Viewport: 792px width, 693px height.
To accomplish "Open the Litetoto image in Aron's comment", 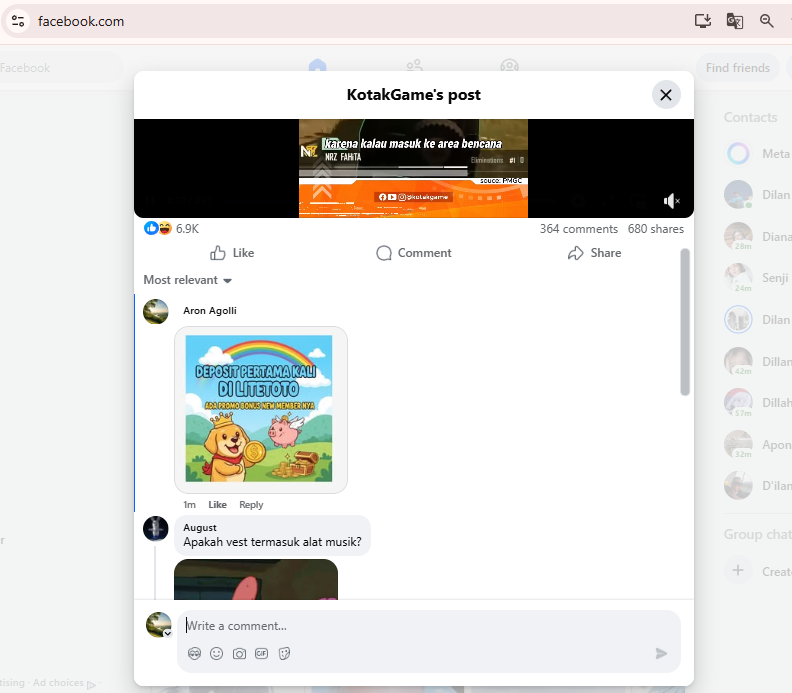I will point(259,409).
